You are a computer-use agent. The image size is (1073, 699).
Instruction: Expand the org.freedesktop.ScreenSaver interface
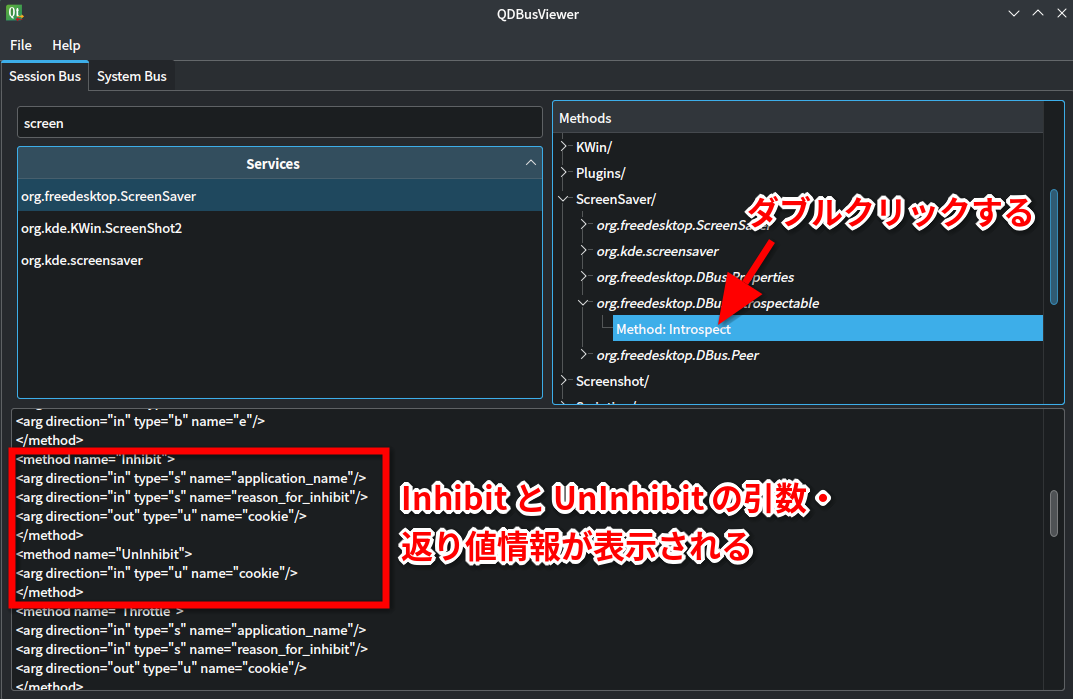(x=583, y=225)
